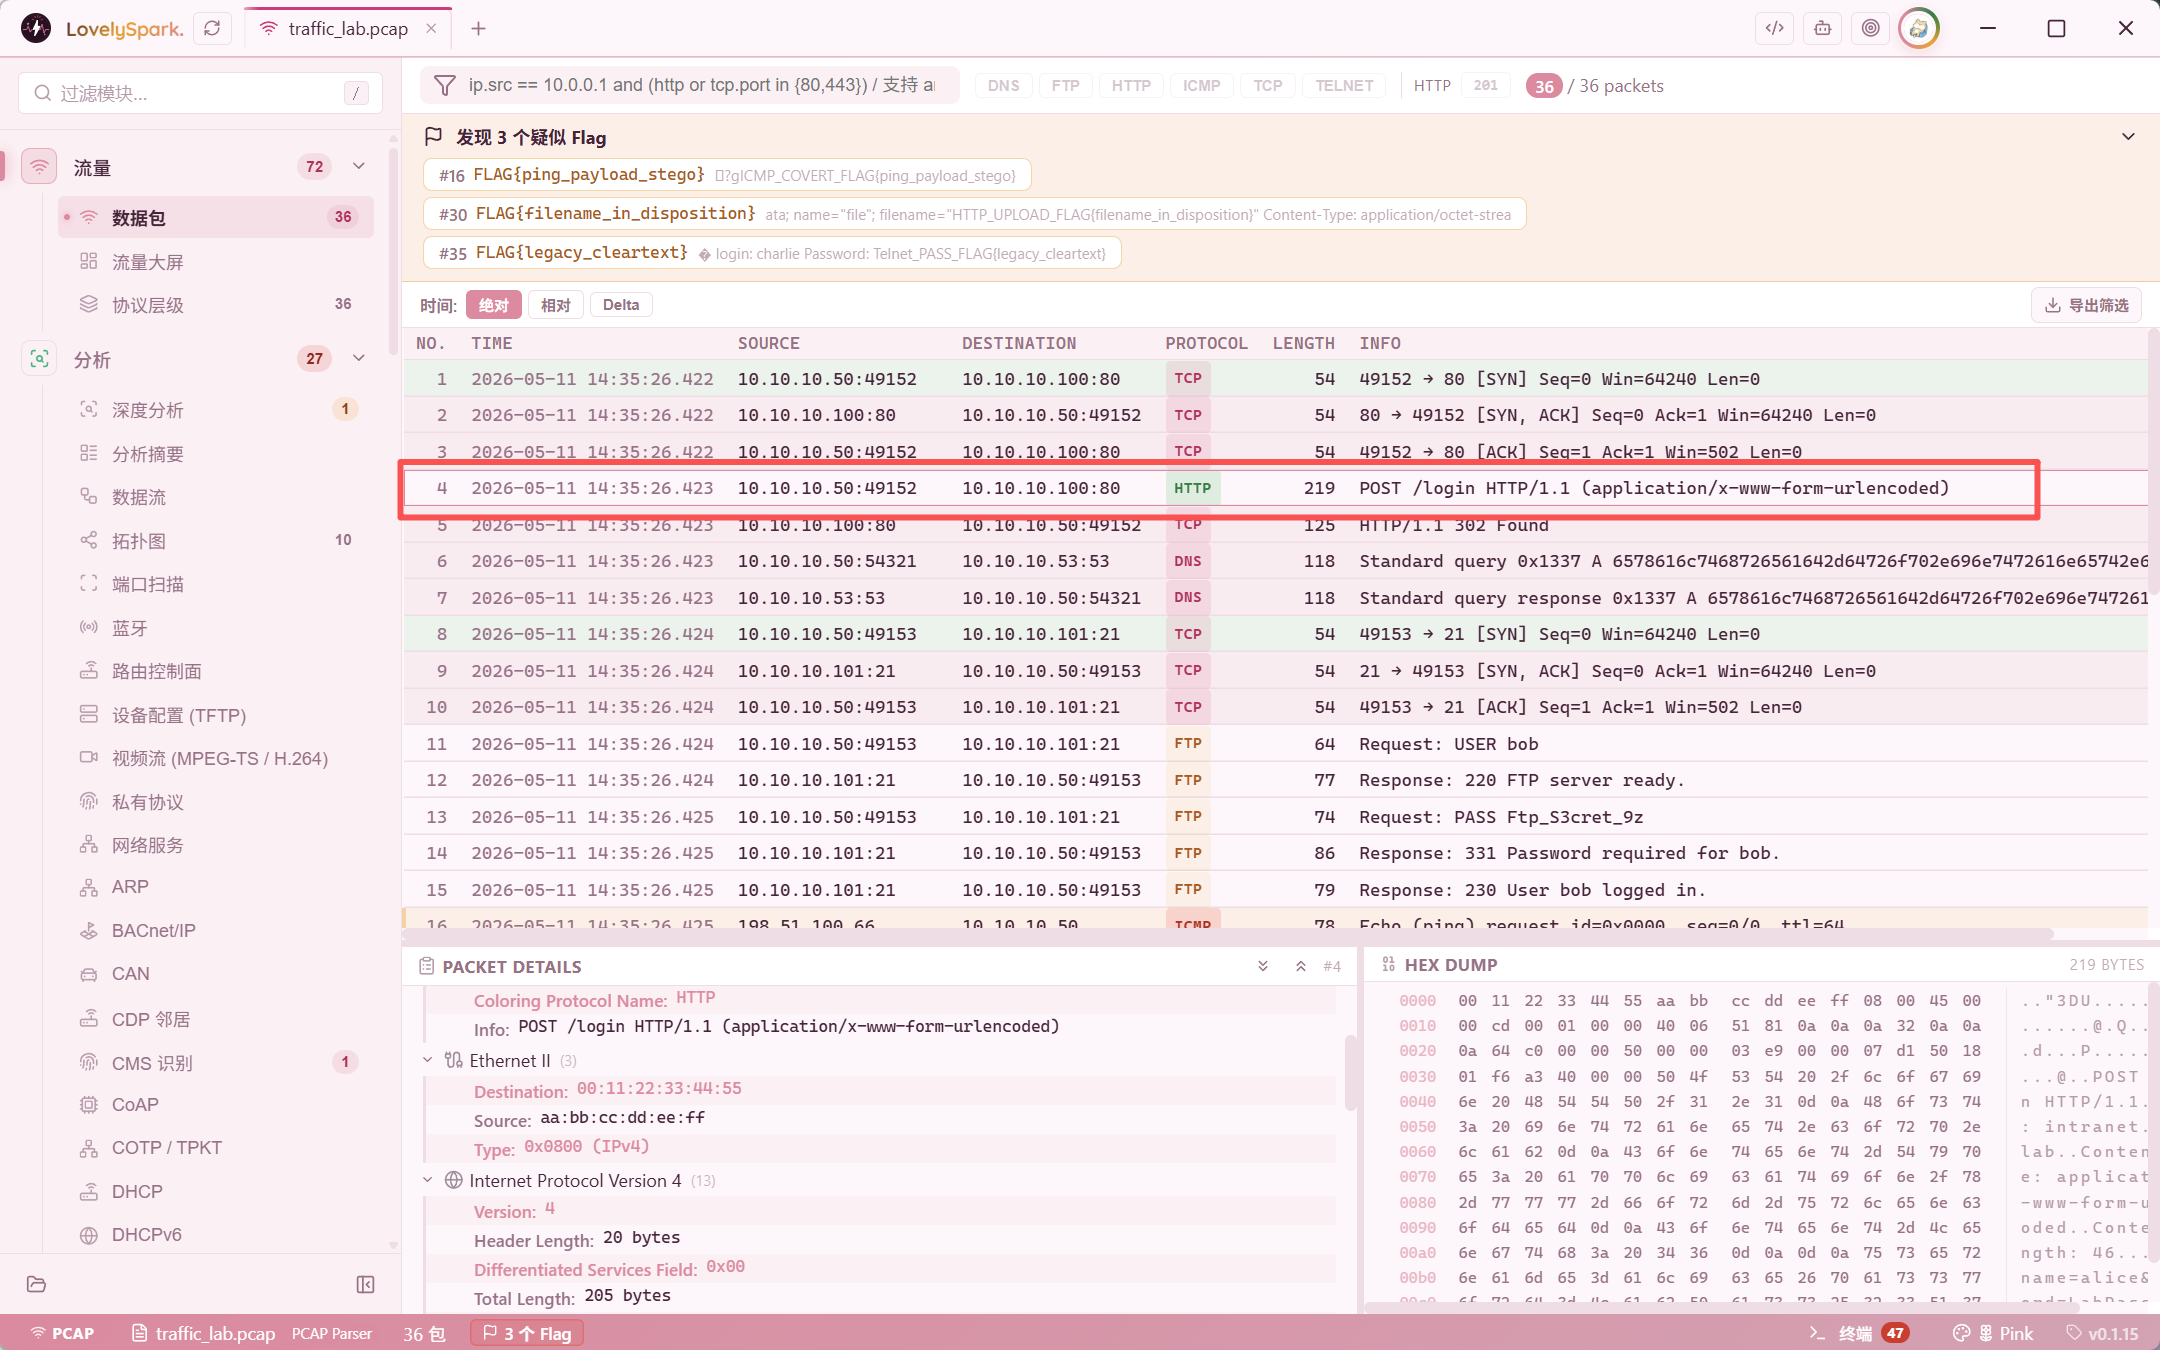Select absolute time mode 绝对
Screen dimensions: 2160x1350
493,305
